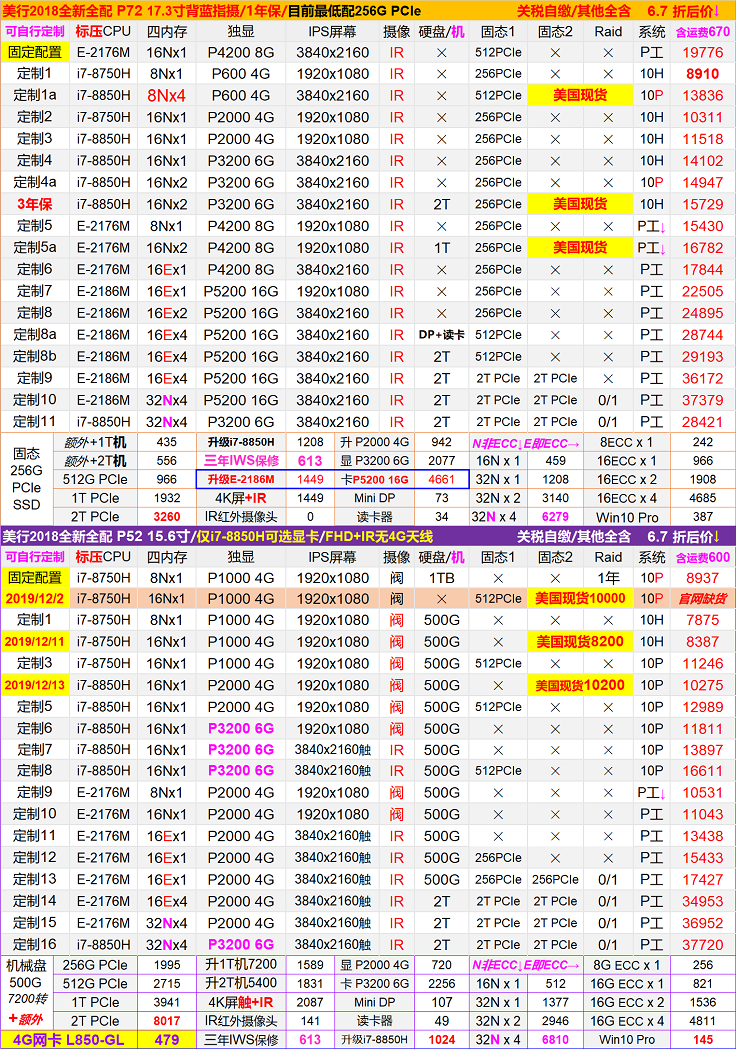
Task: Click the 2019/12/13 date cell
Action: (34, 685)
